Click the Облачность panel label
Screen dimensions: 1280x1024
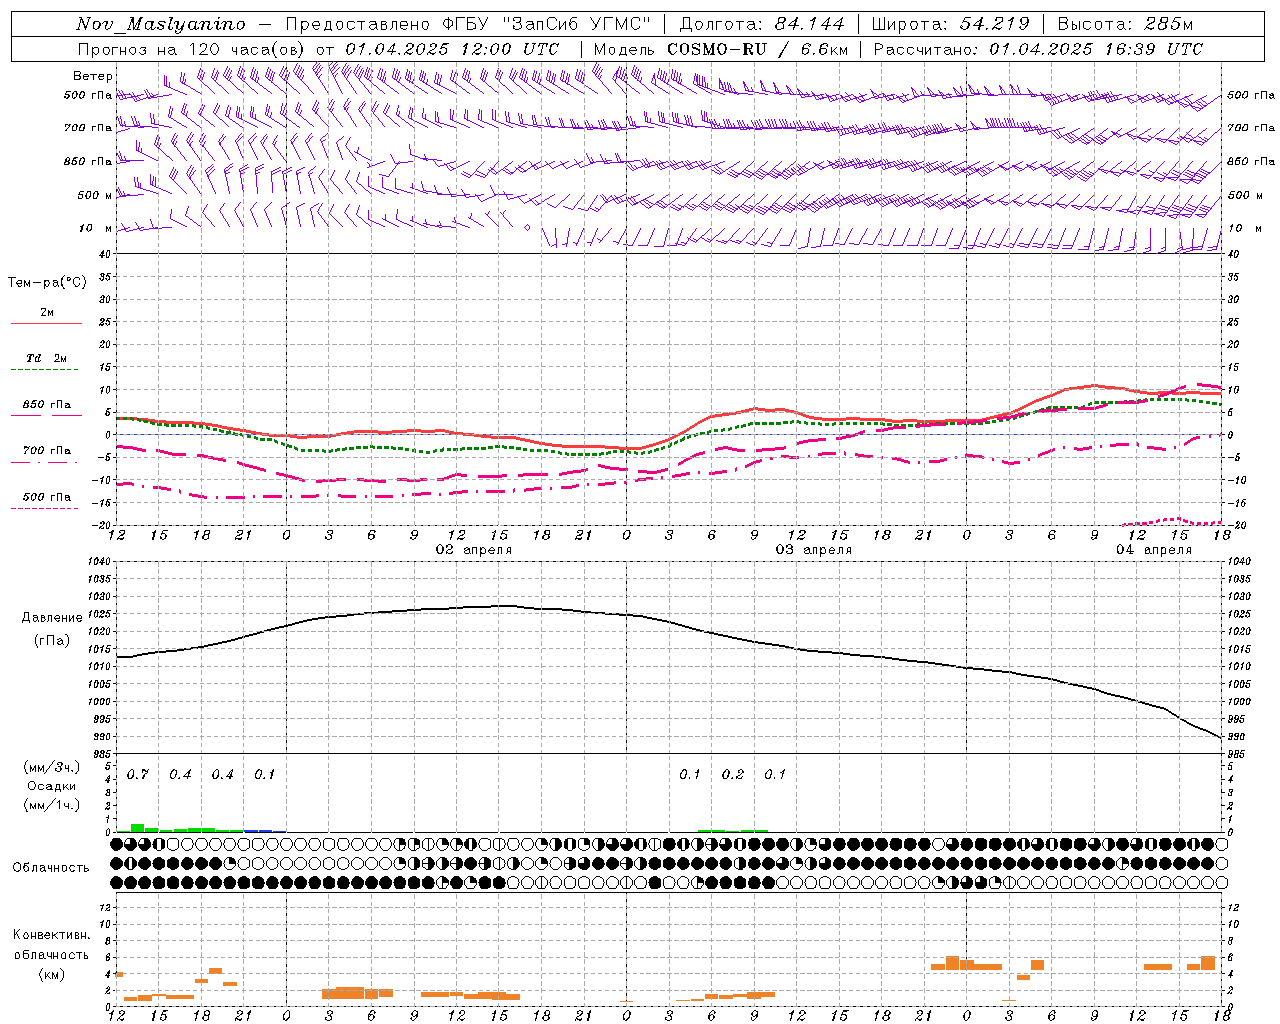pos(51,868)
